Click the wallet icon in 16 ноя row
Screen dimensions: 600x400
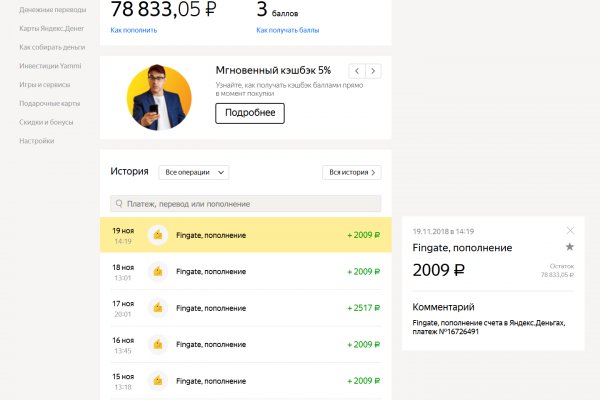(x=157, y=344)
